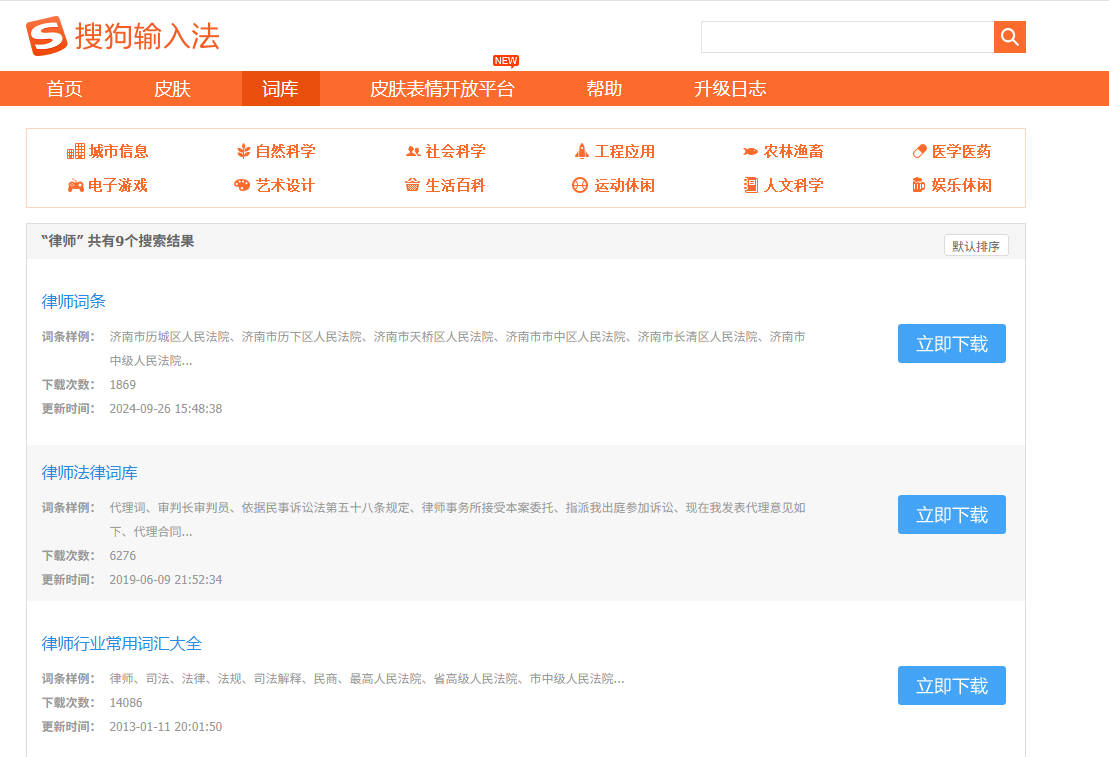Open 娱乐休闲 category link
1109x757 pixels.
961,185
